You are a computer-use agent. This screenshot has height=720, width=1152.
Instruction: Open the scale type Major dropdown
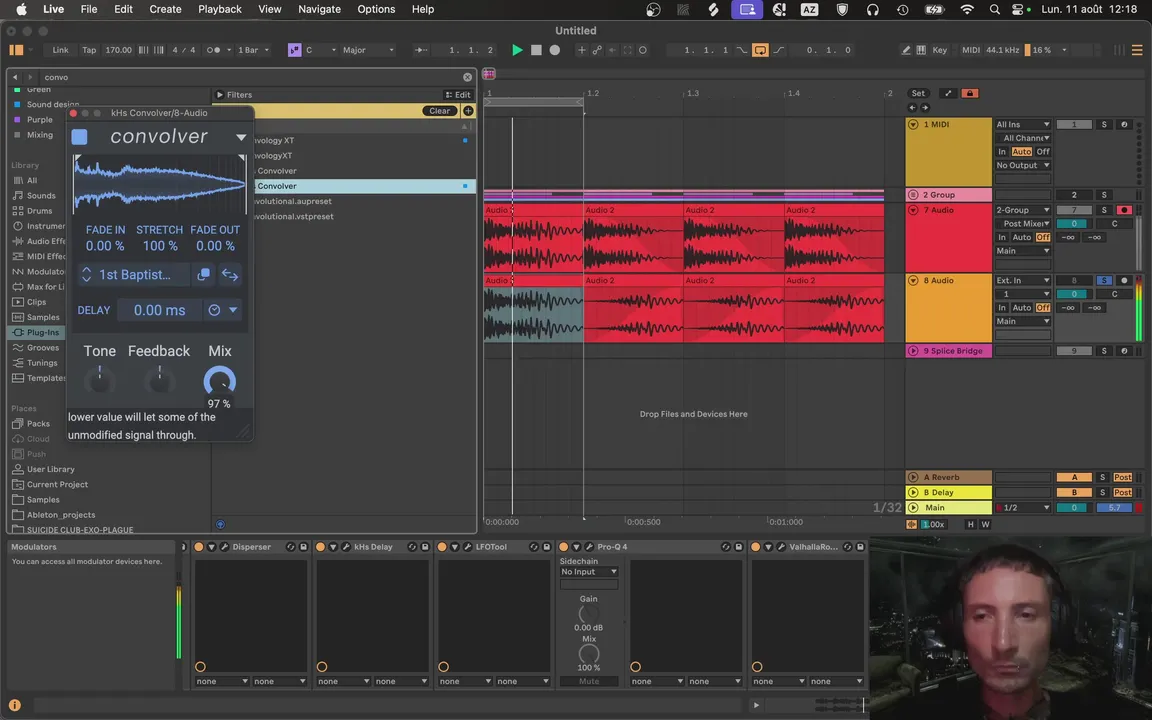coord(368,50)
